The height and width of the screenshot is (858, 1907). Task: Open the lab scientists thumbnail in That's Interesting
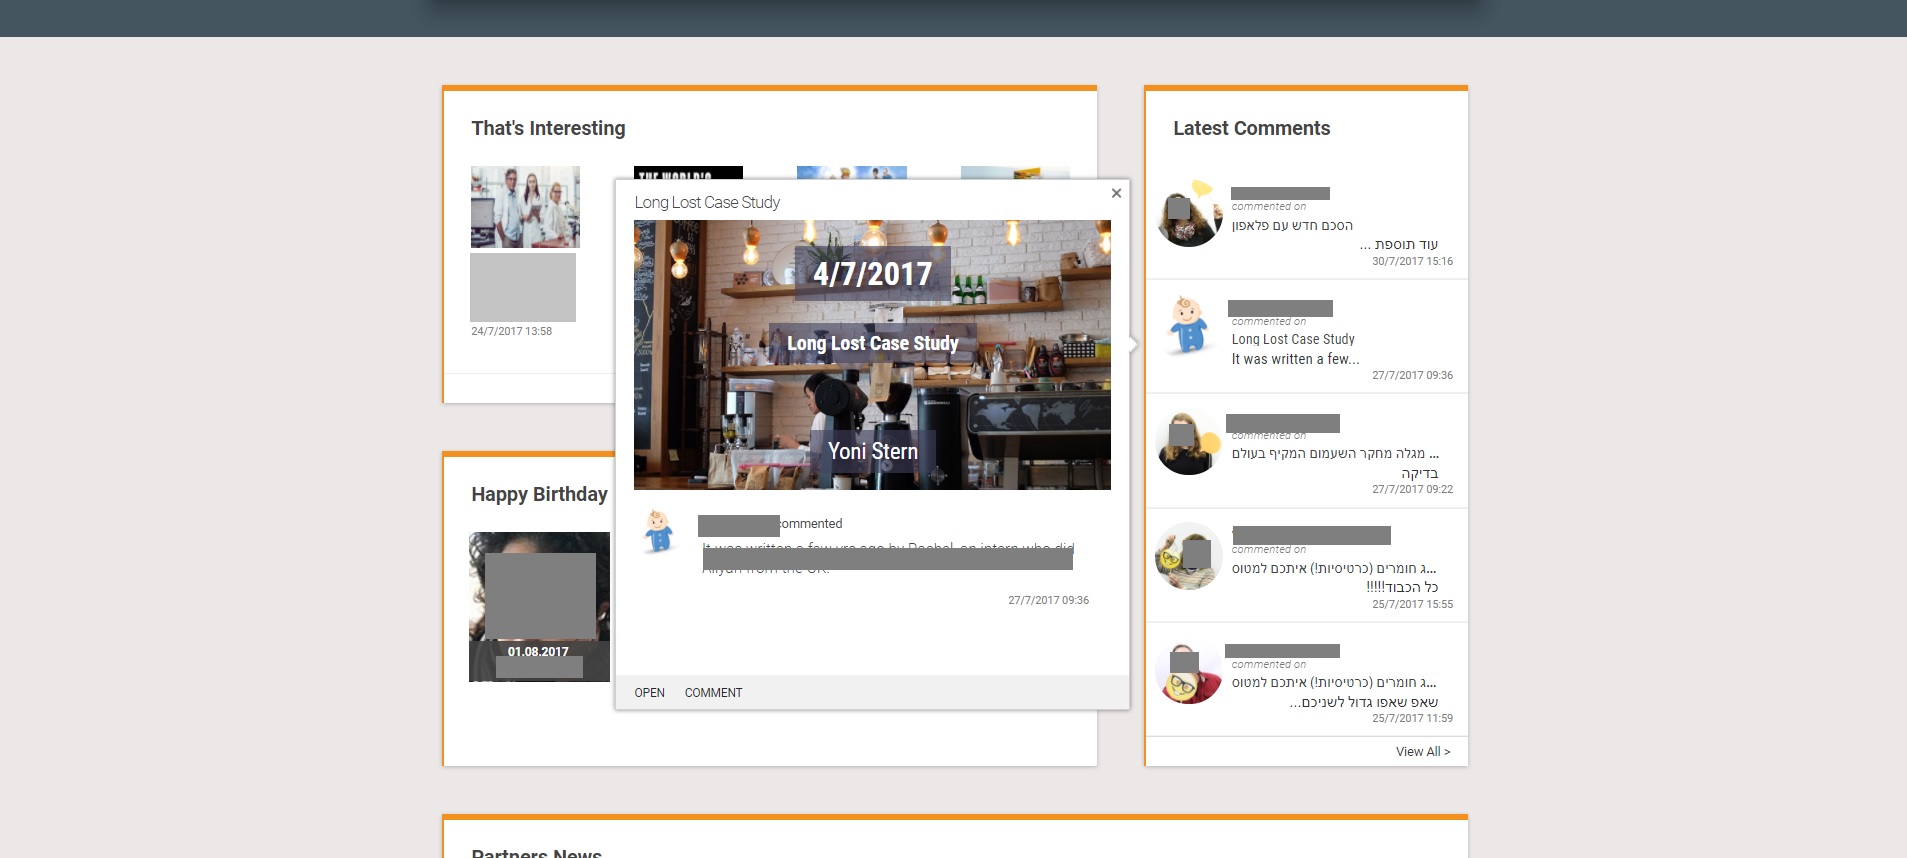point(525,207)
